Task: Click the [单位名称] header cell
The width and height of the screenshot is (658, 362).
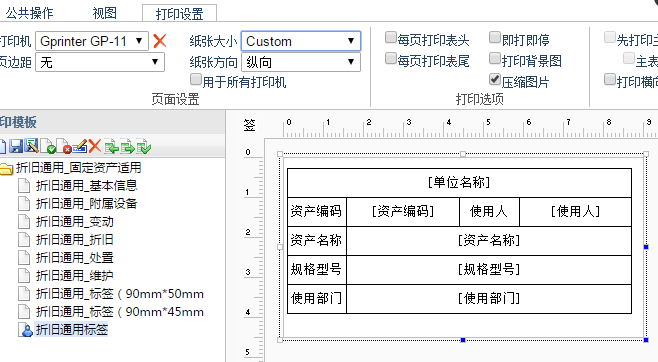Action: pyautogui.click(x=460, y=182)
